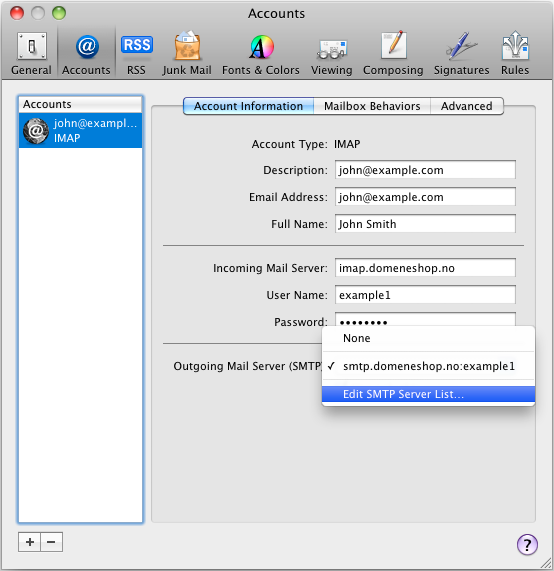Switch to Mailbox Behaviors tab
The height and width of the screenshot is (571, 554).
(372, 106)
